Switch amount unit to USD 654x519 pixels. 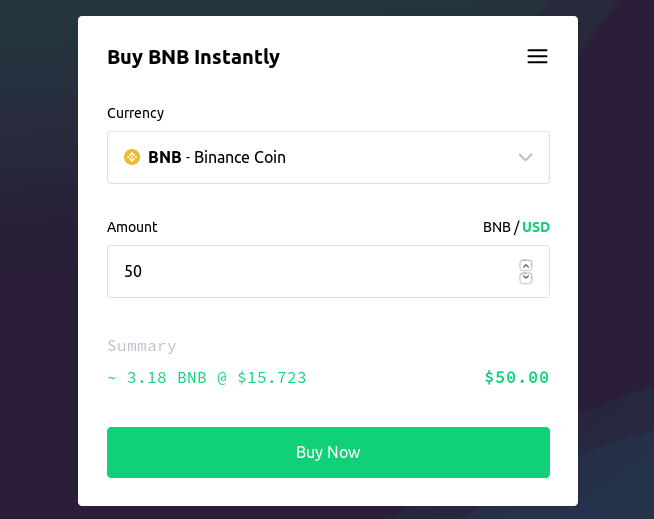[536, 227]
